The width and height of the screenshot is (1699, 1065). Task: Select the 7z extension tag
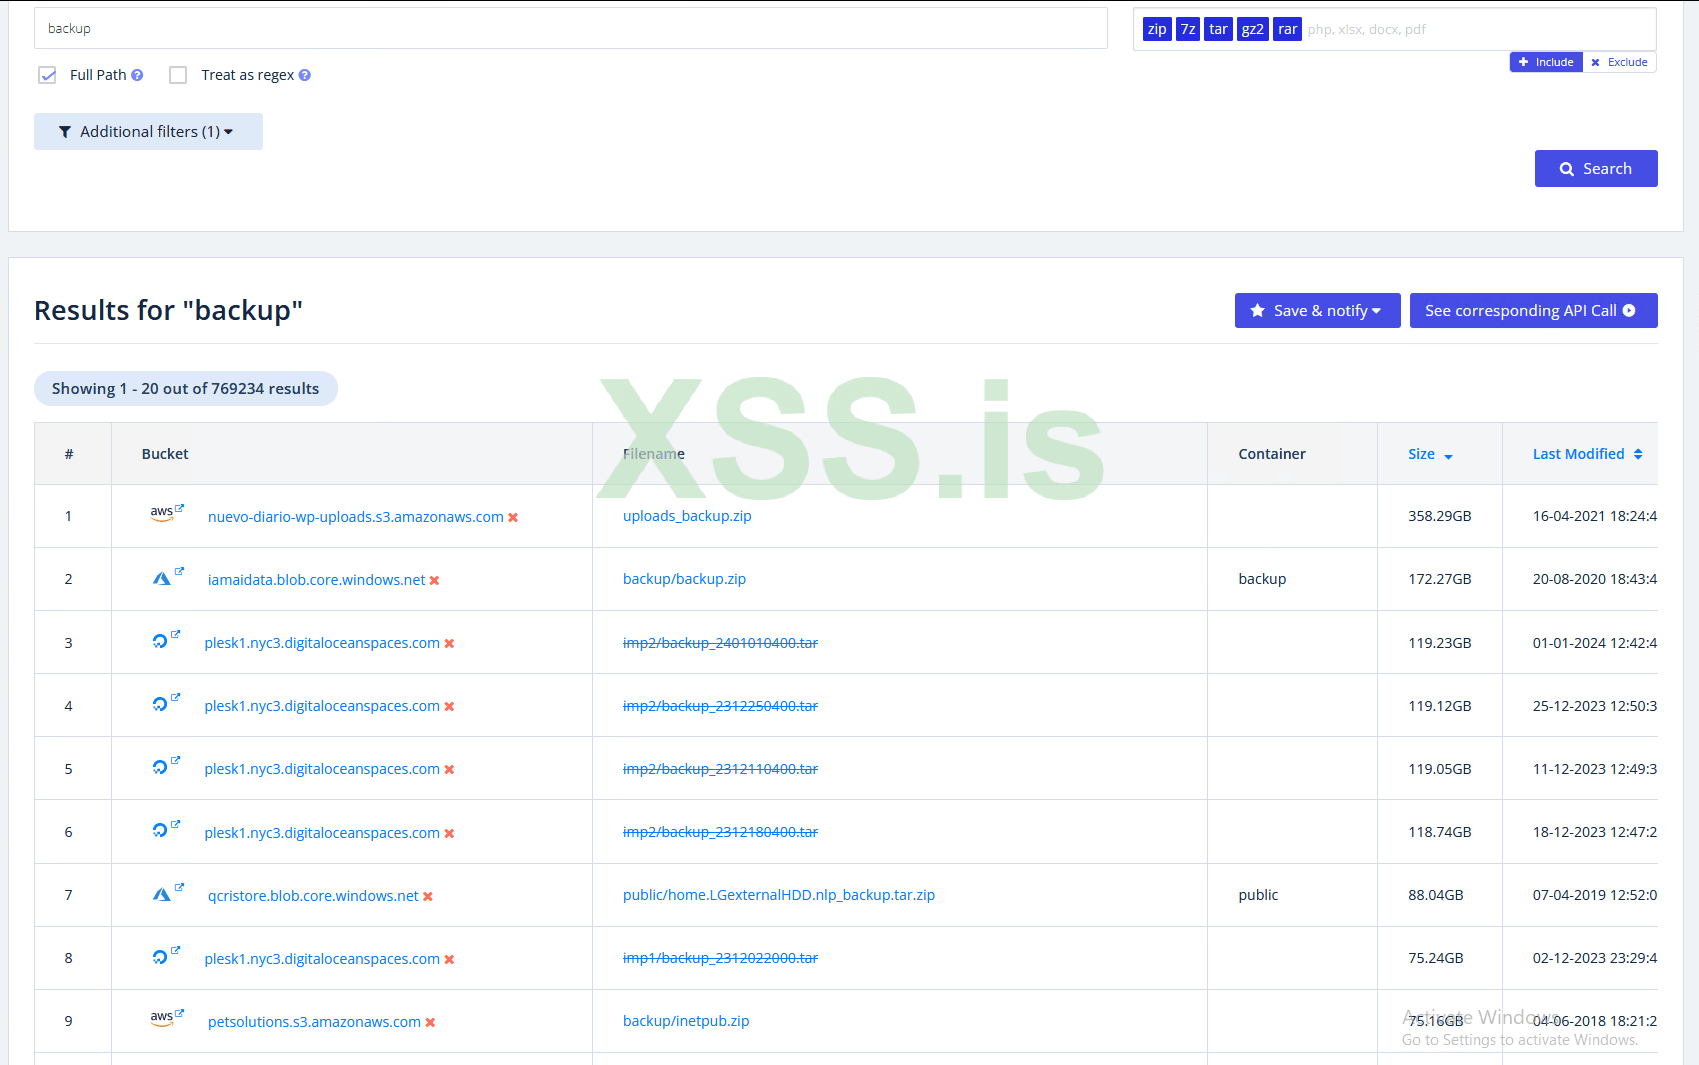coord(1188,29)
